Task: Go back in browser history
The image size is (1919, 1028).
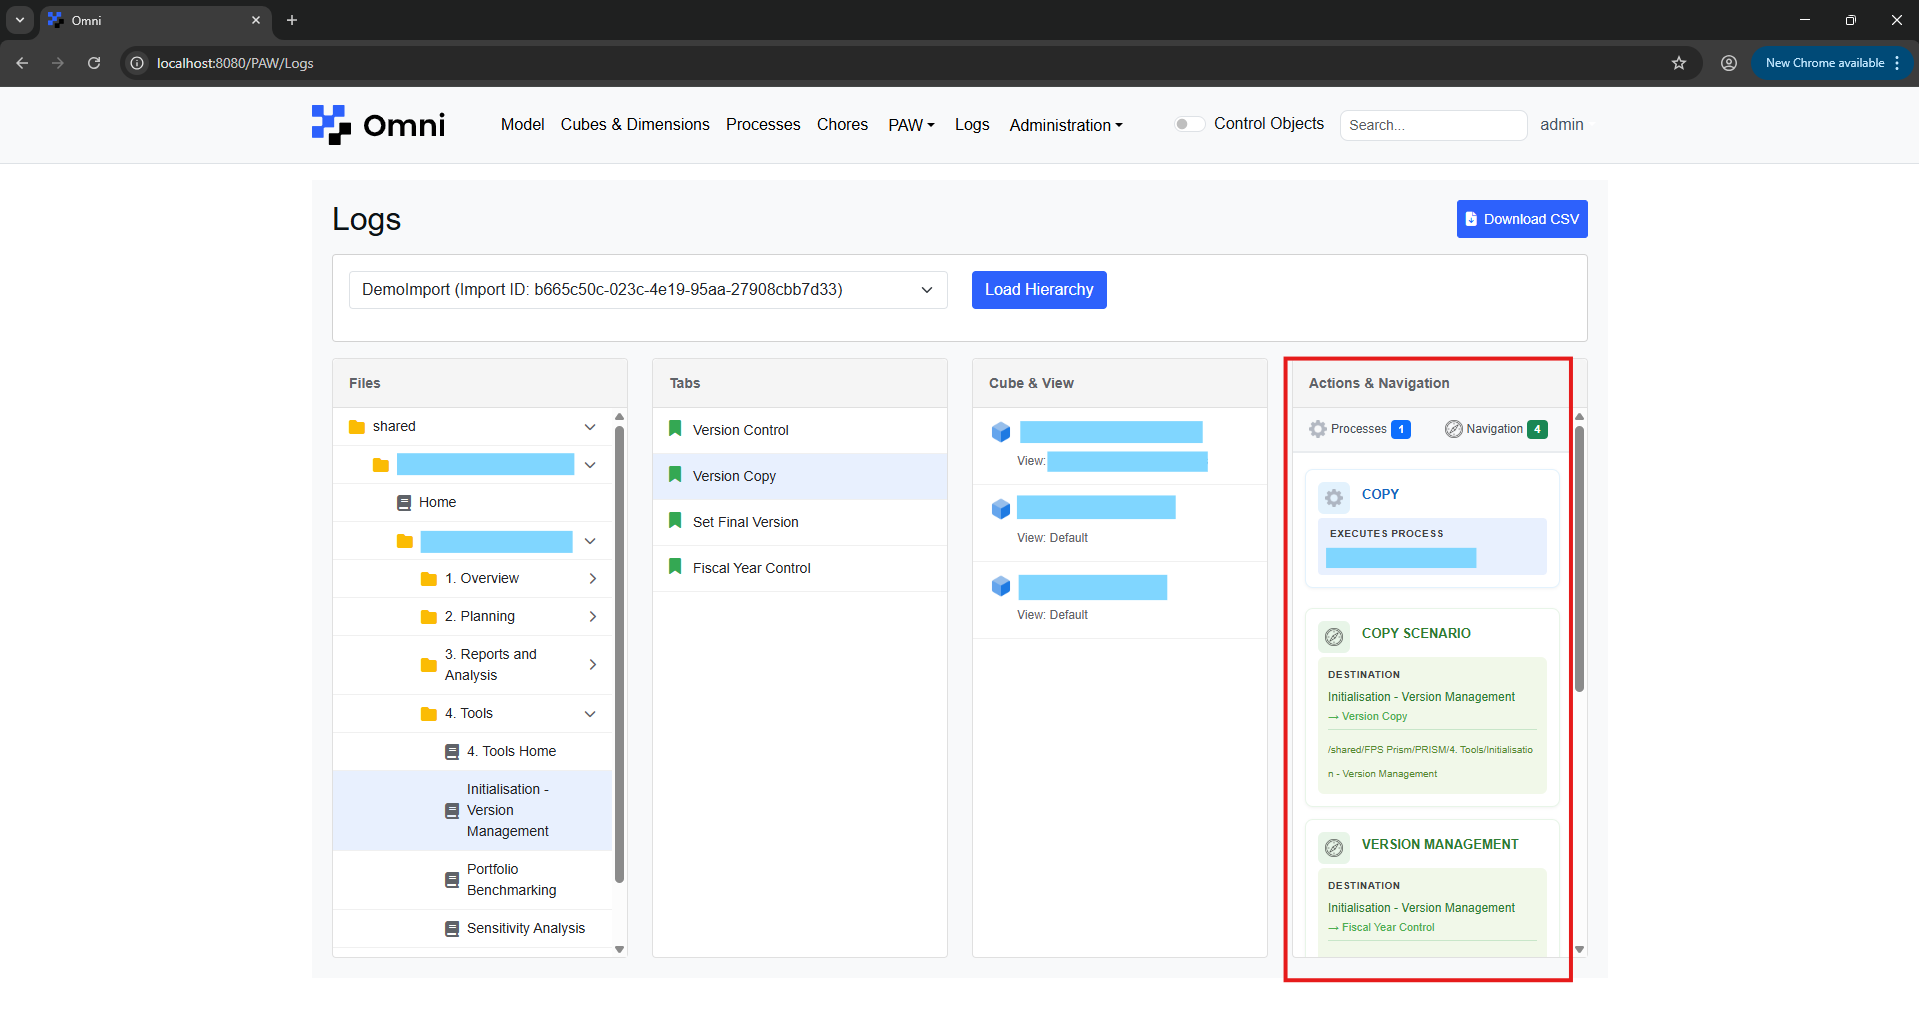Action: [x=22, y=63]
